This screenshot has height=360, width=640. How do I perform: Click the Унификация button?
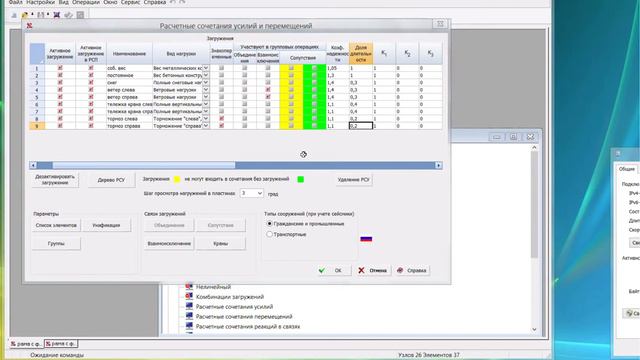(x=106, y=225)
